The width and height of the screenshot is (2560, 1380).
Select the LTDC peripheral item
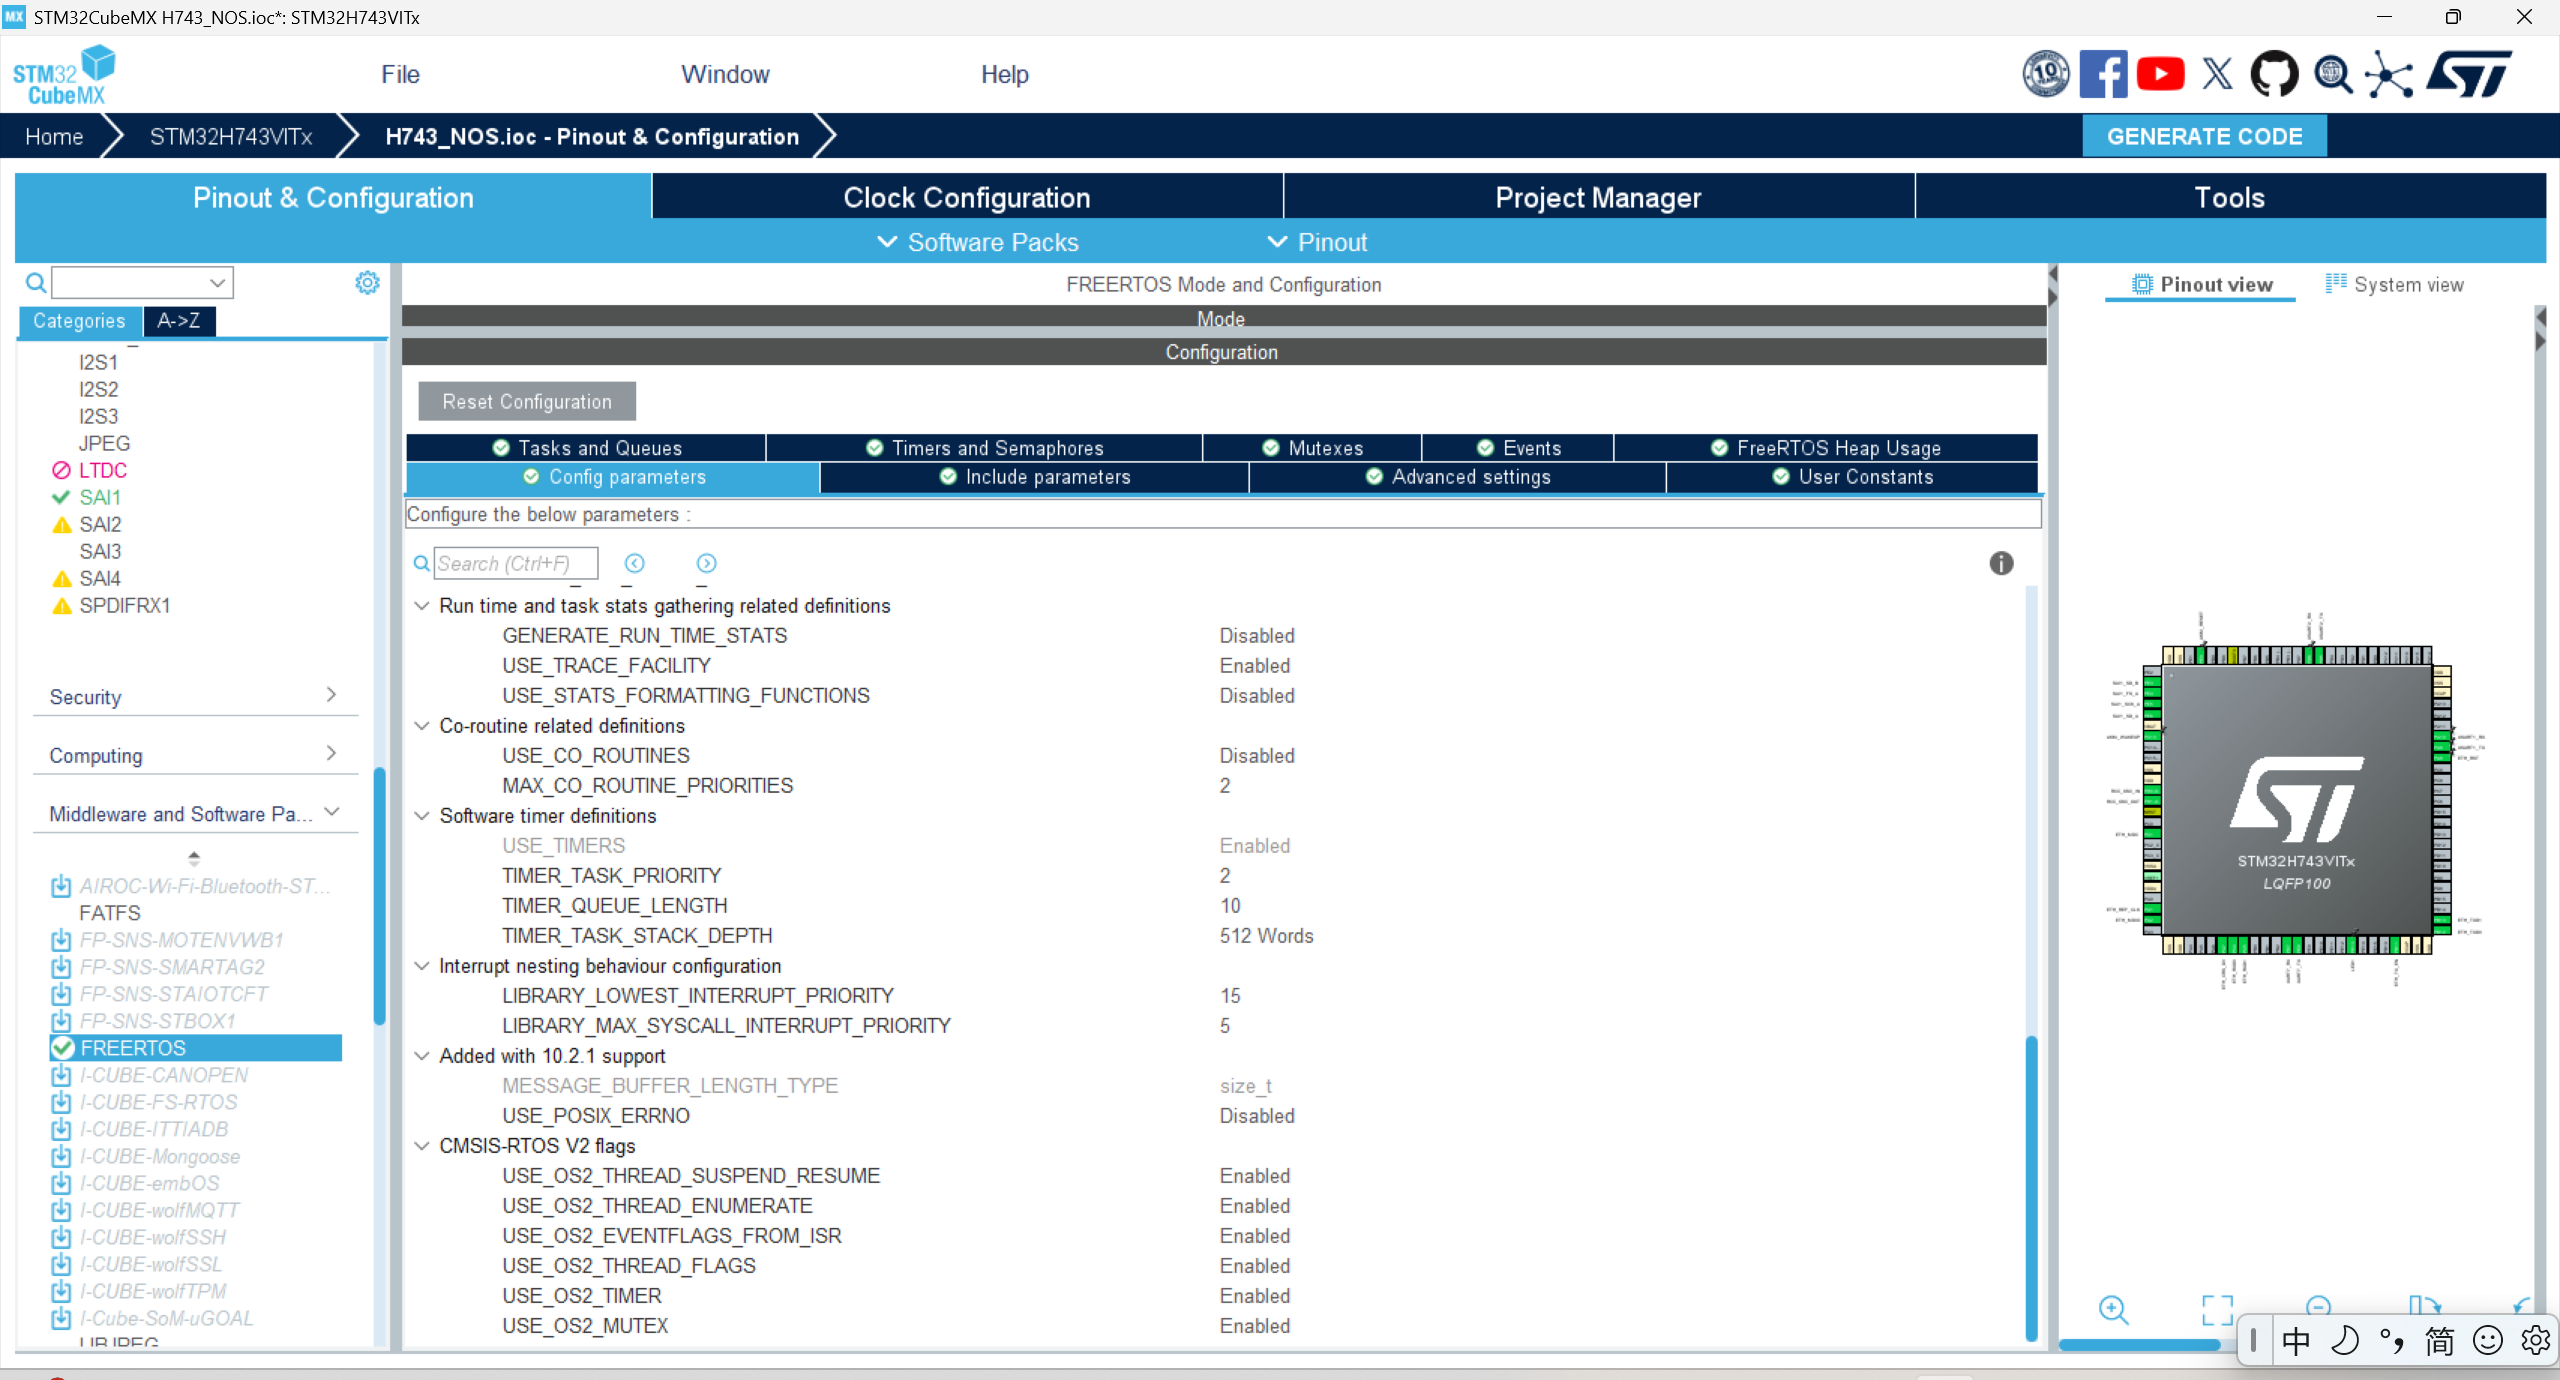pos(102,470)
